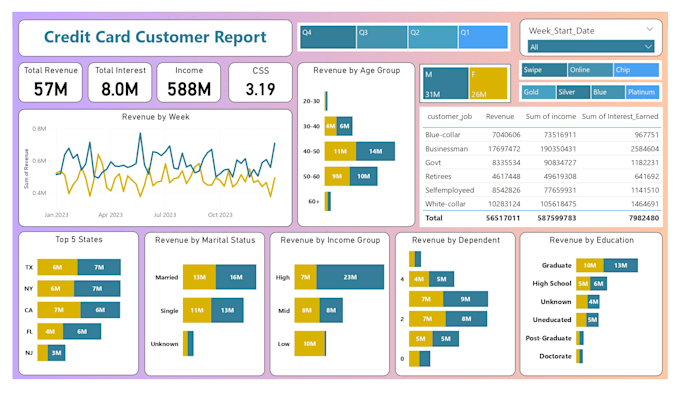
Task: Select the Q4 quarter slicer tile
Action: [x=328, y=37]
